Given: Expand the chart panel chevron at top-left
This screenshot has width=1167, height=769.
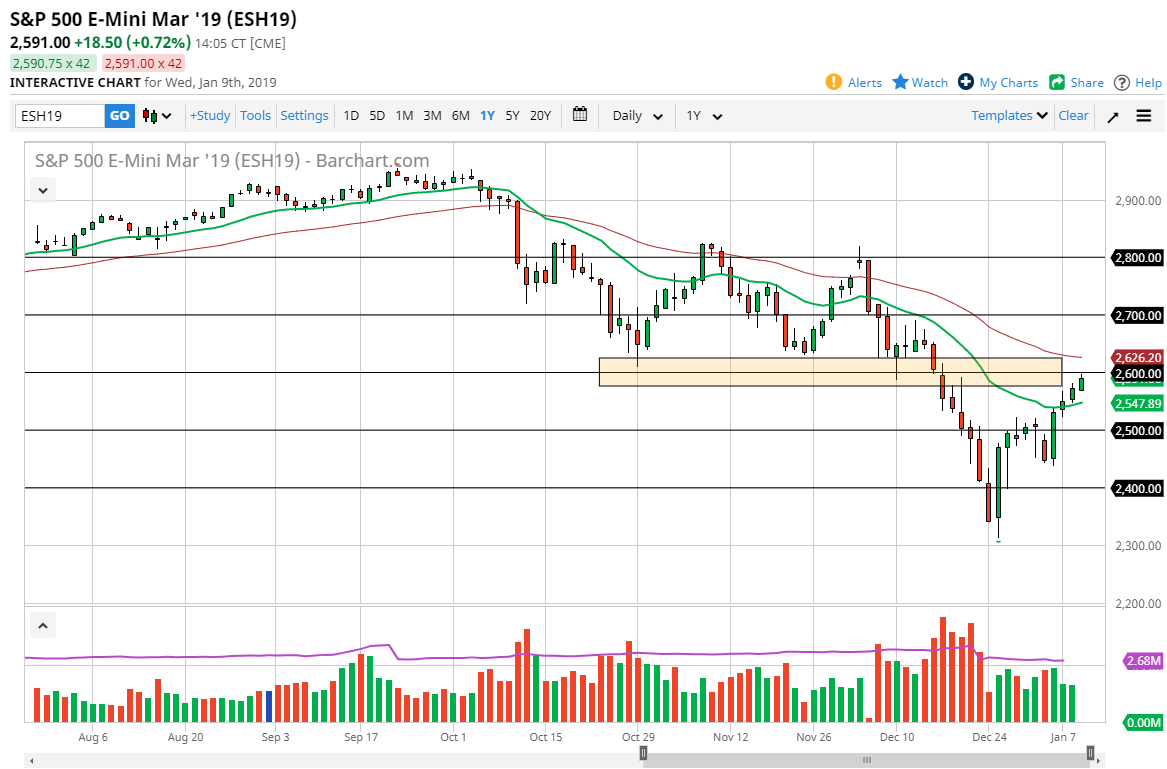Looking at the screenshot, I should 42,189.
